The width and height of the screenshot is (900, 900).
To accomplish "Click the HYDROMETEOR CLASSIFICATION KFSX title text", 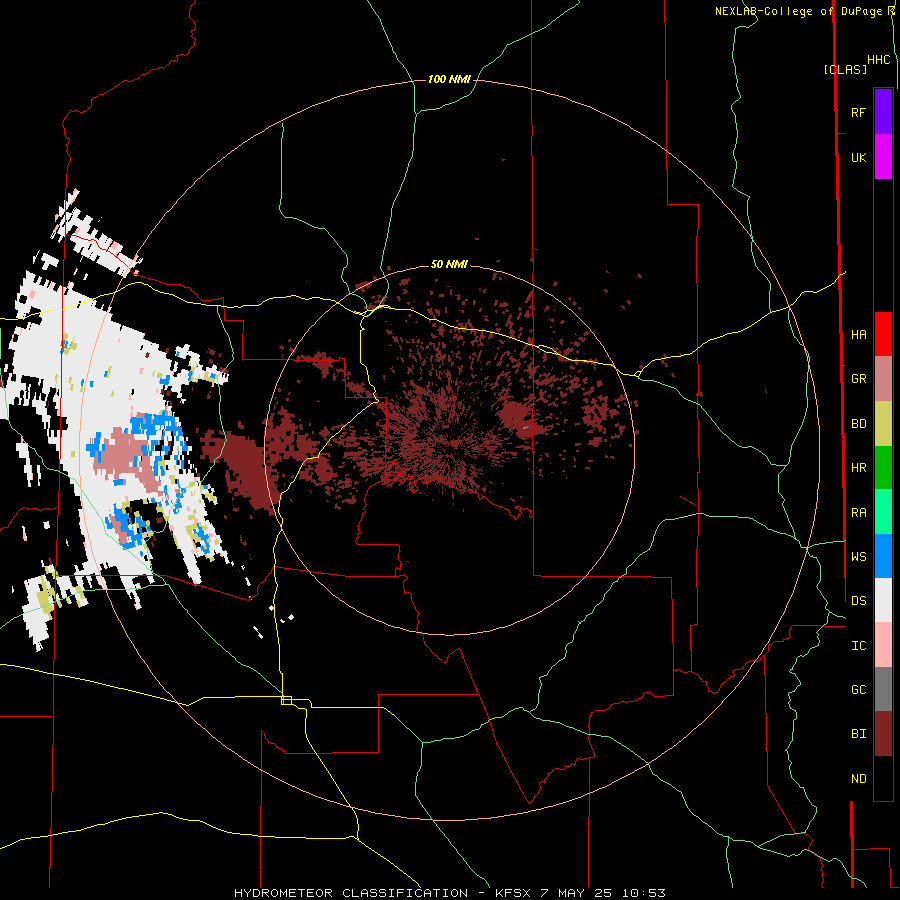I will pyautogui.click(x=449, y=893).
